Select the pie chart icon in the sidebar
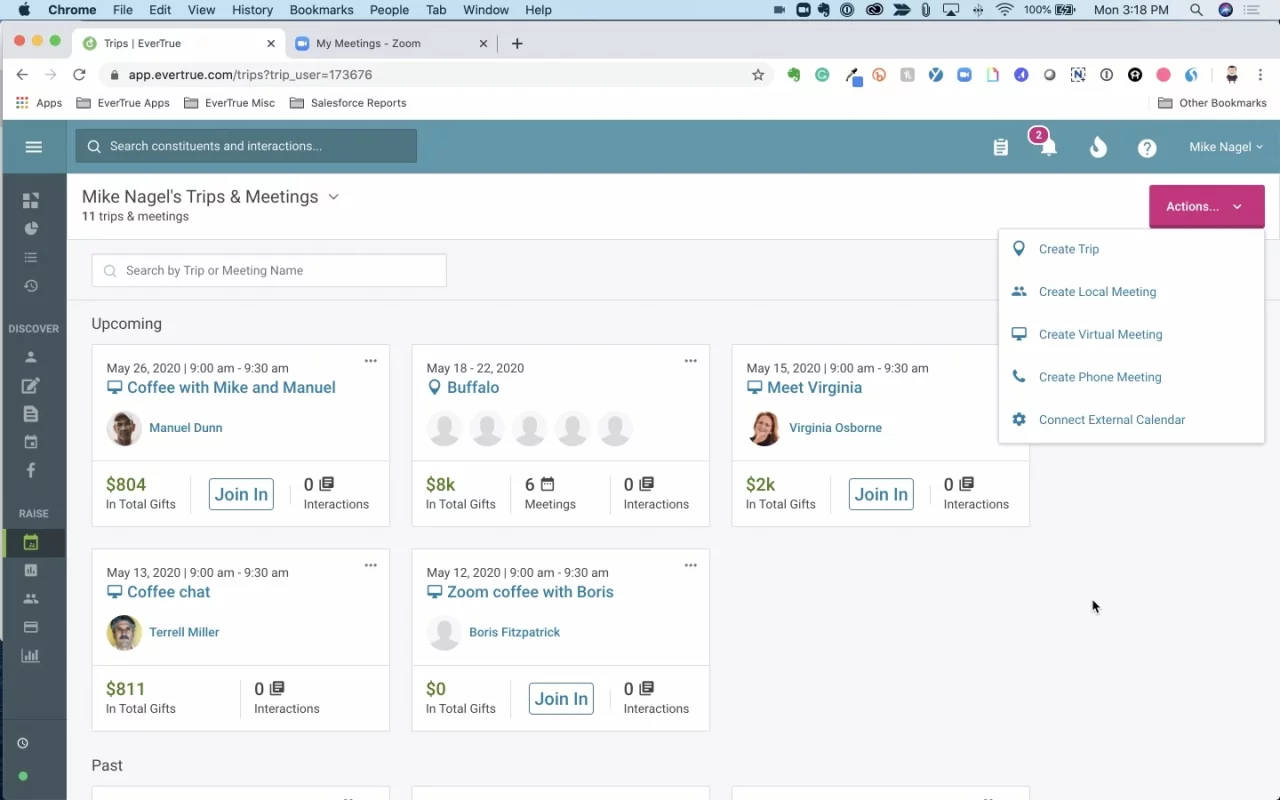 pos(33,228)
